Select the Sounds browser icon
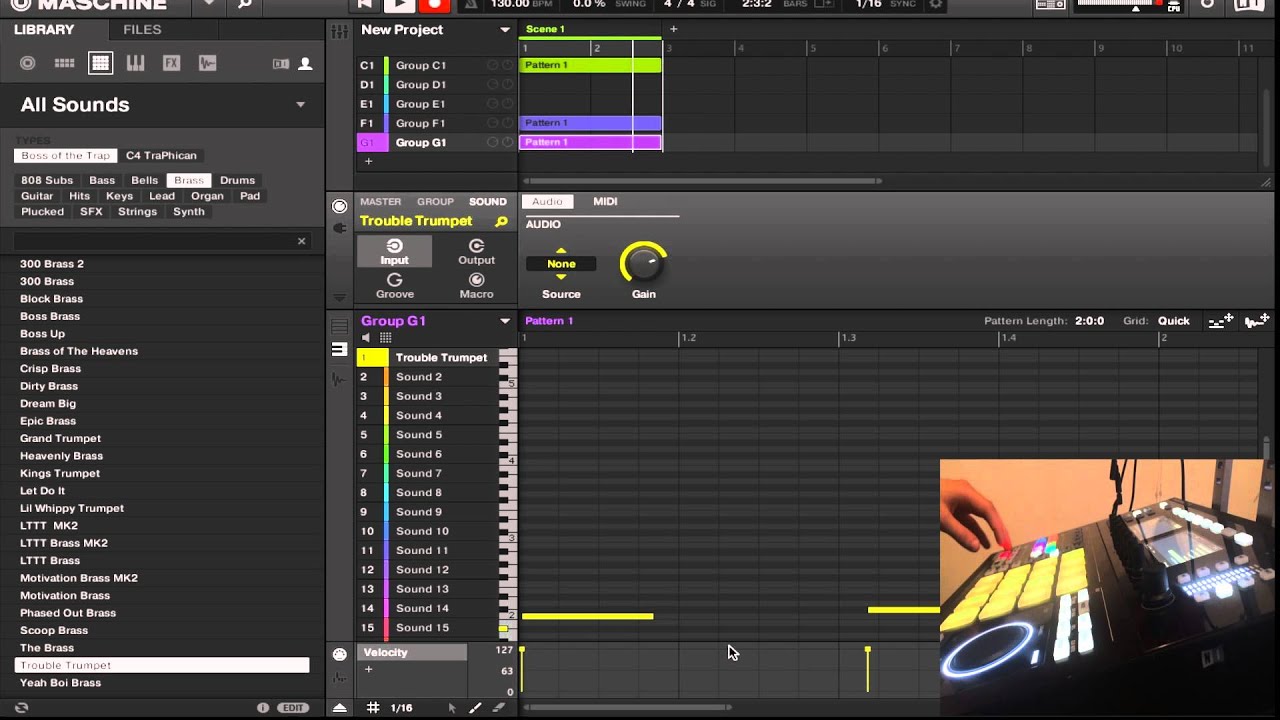 pyautogui.click(x=100, y=63)
